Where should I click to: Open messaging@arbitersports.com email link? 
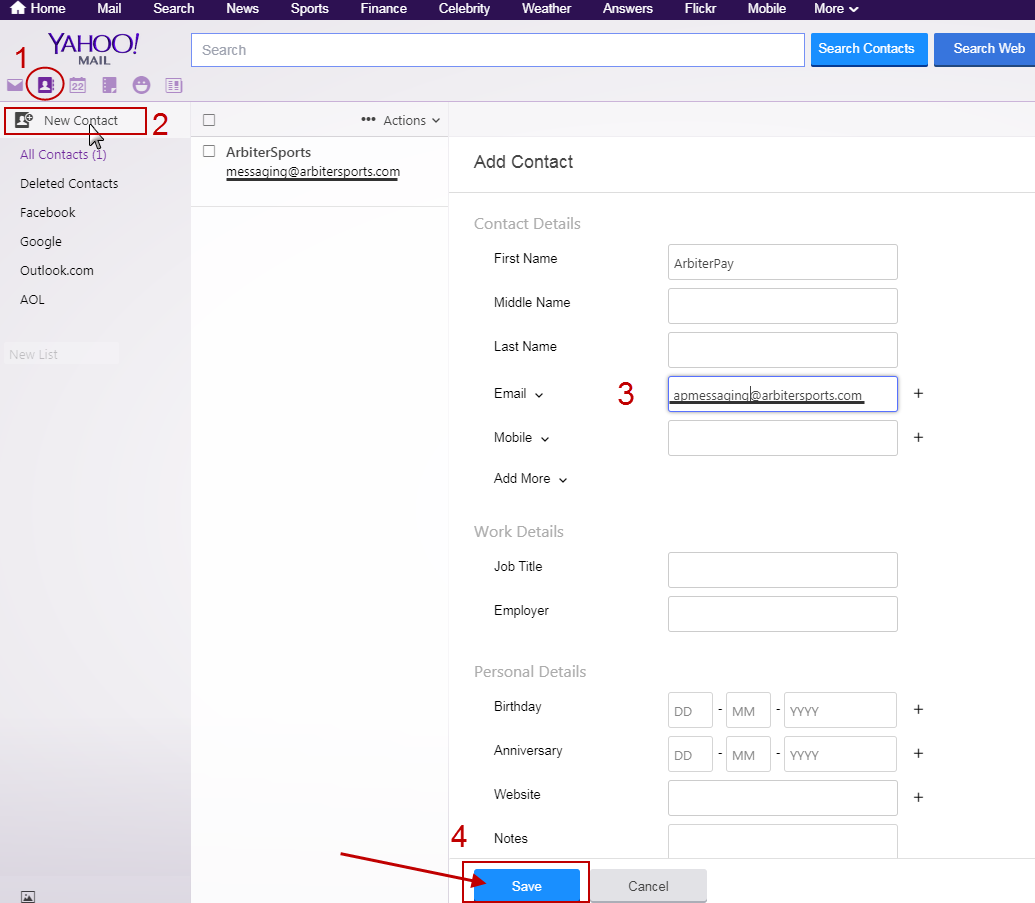click(313, 172)
